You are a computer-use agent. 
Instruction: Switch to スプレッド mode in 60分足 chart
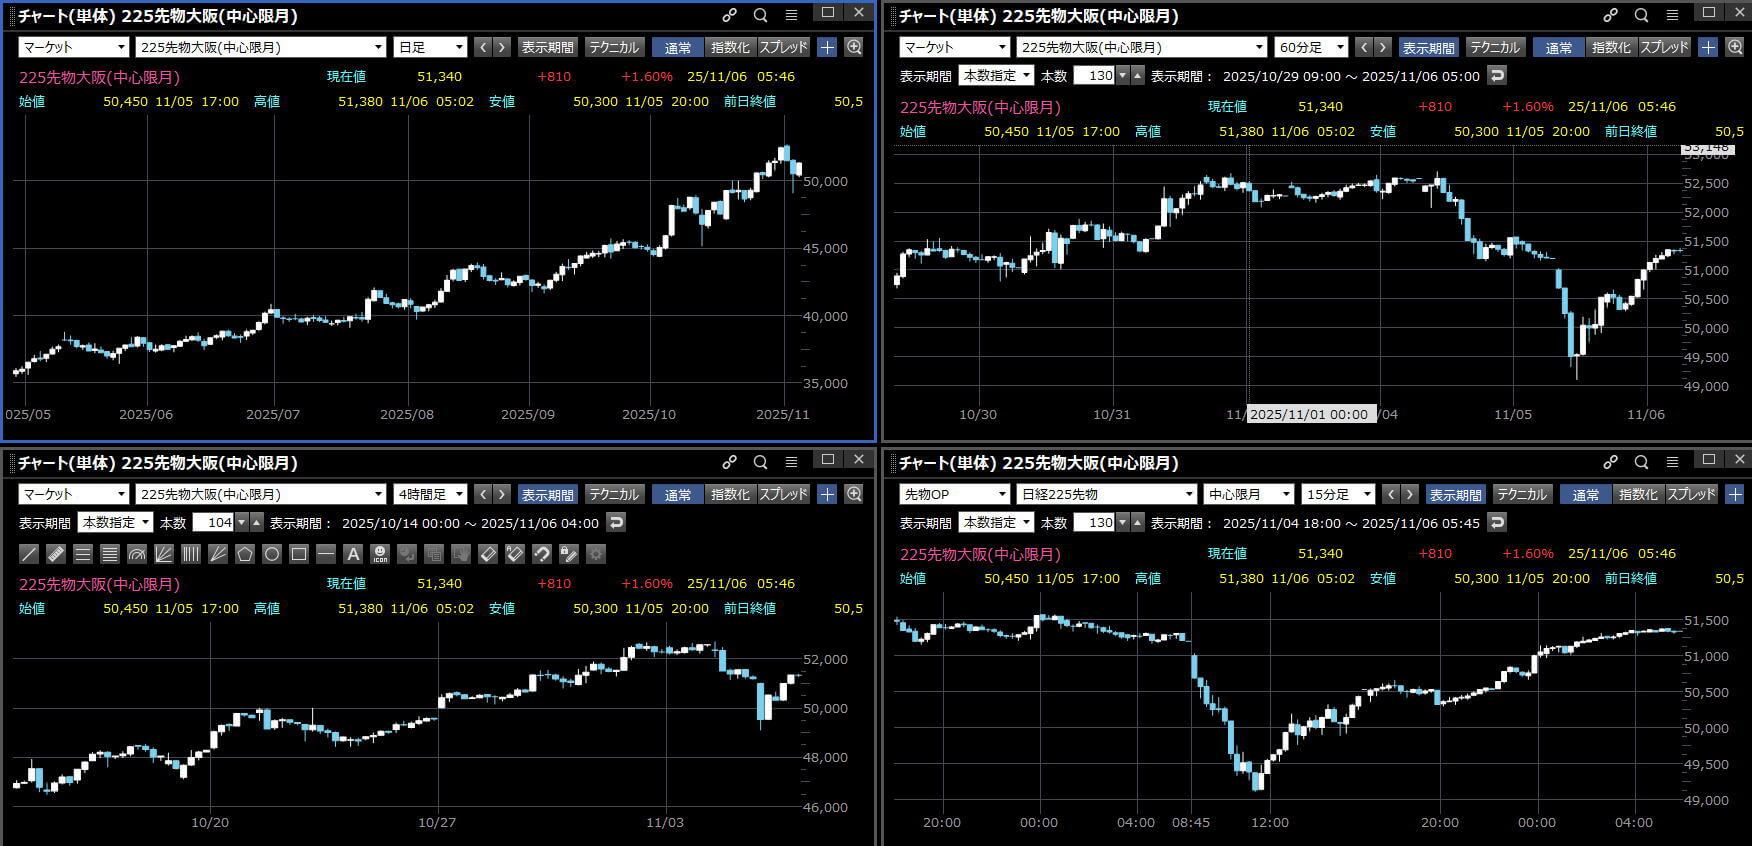[x=1664, y=47]
